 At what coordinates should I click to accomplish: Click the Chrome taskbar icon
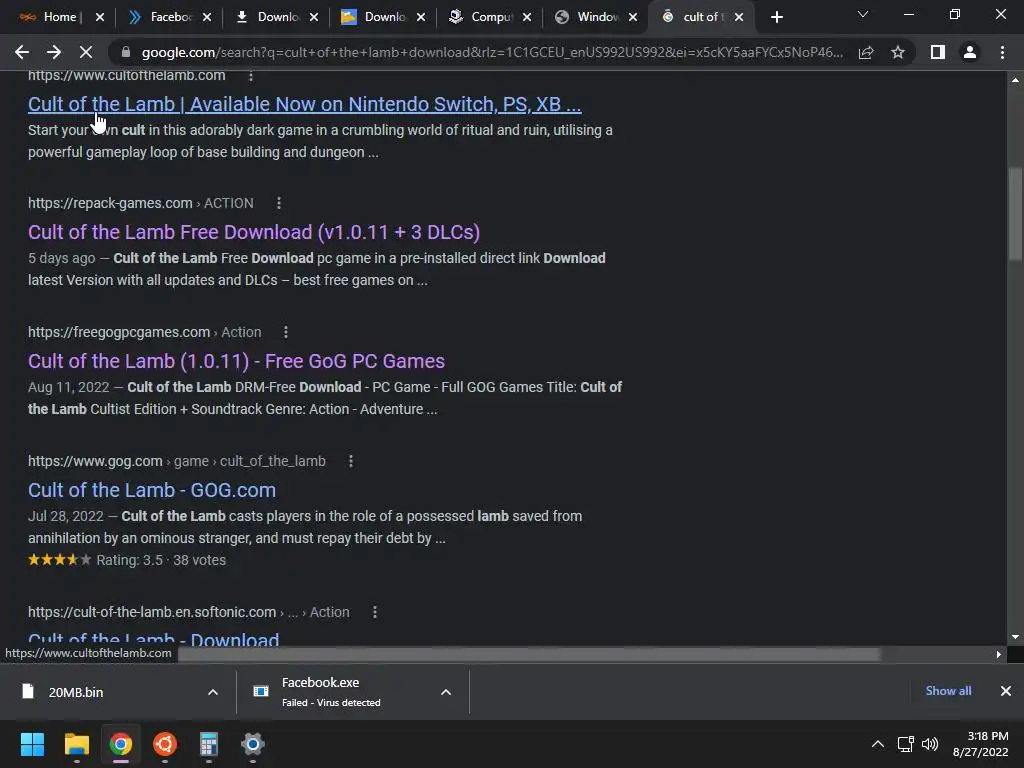click(x=121, y=744)
